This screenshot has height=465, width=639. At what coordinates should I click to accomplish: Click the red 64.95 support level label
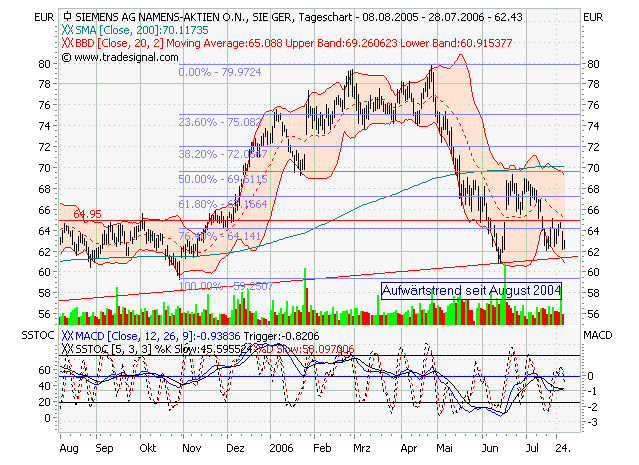click(87, 214)
